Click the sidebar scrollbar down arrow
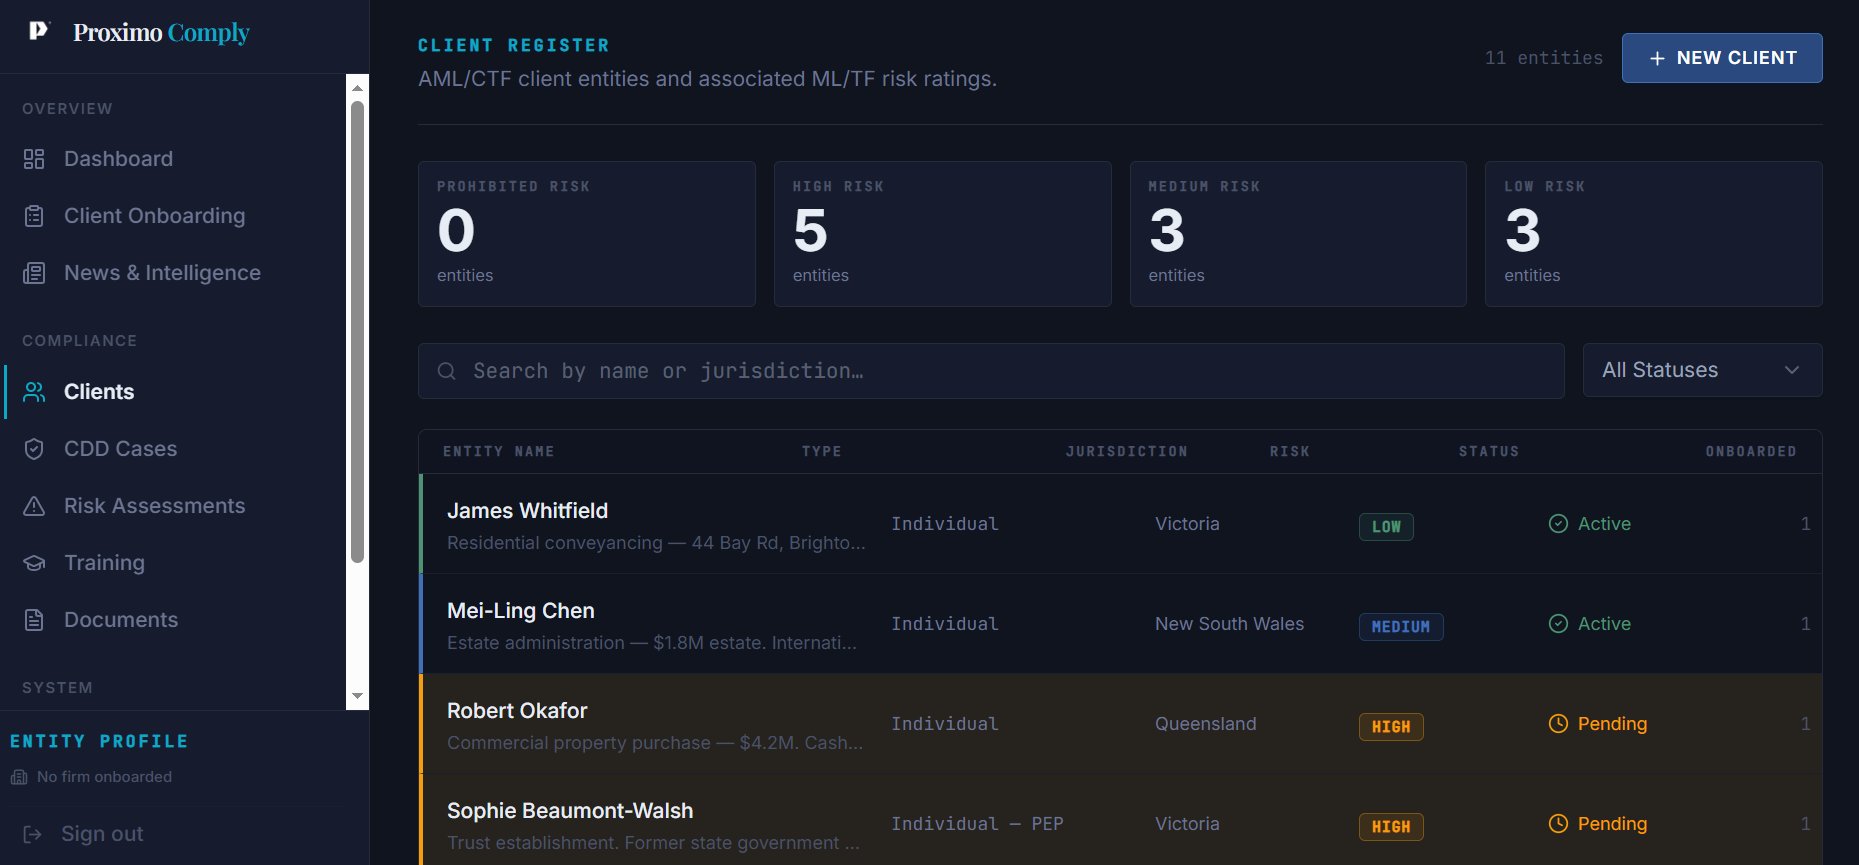The height and width of the screenshot is (865, 1859). point(357,696)
